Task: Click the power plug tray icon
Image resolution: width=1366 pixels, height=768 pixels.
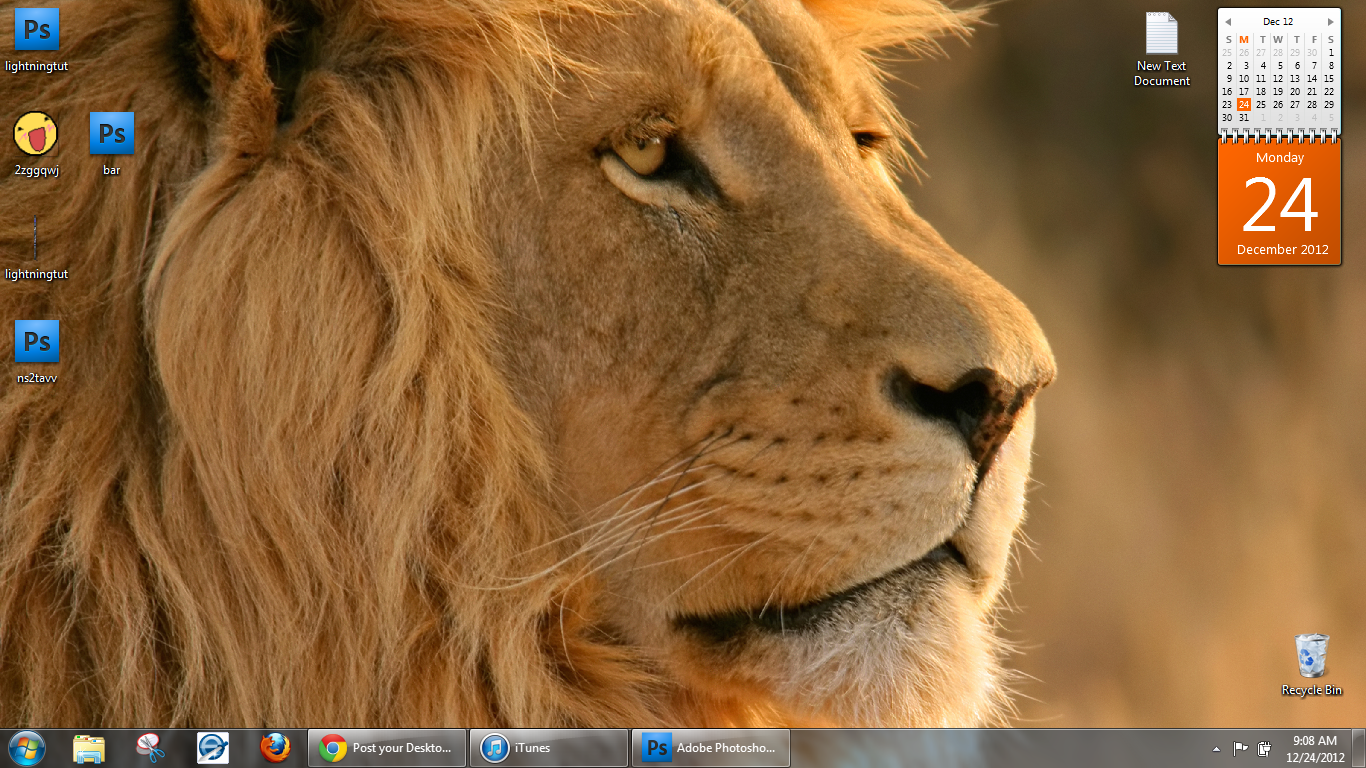Action: point(1264,748)
